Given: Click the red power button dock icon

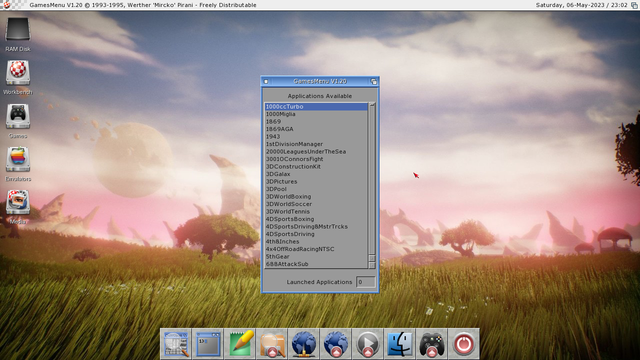Looking at the screenshot, I should click(x=463, y=344).
